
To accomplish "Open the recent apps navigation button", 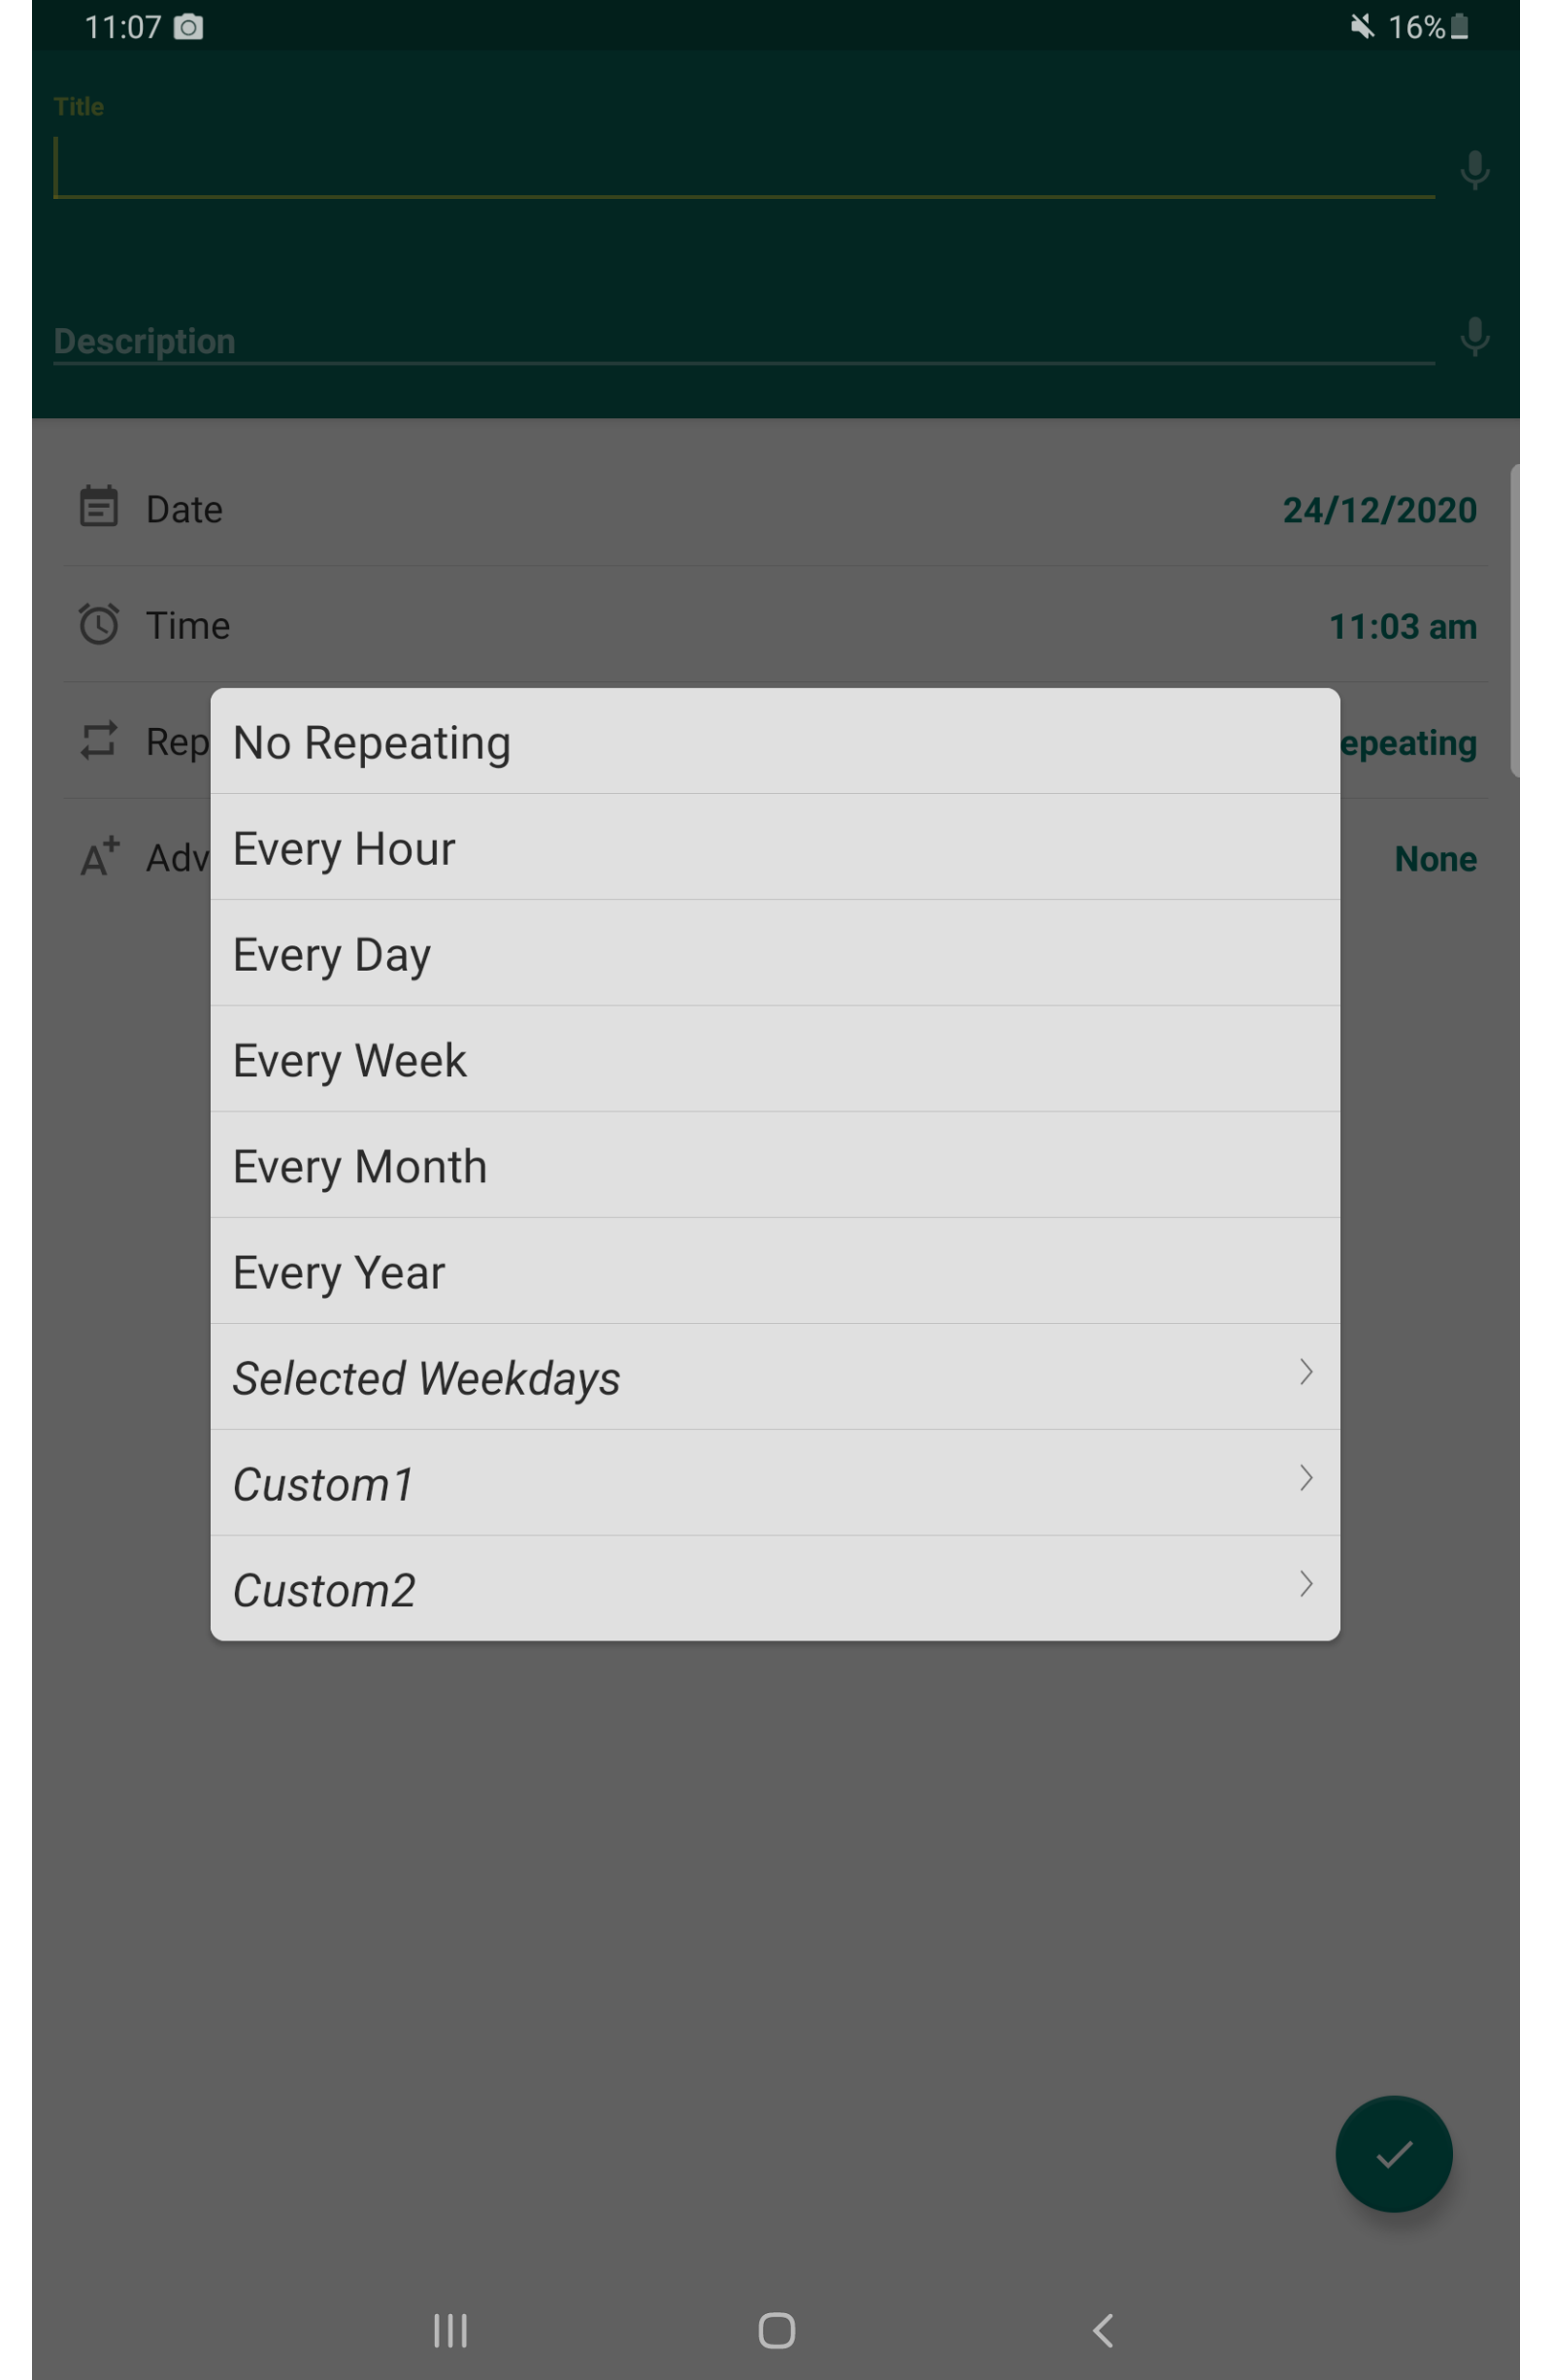I will [450, 2331].
